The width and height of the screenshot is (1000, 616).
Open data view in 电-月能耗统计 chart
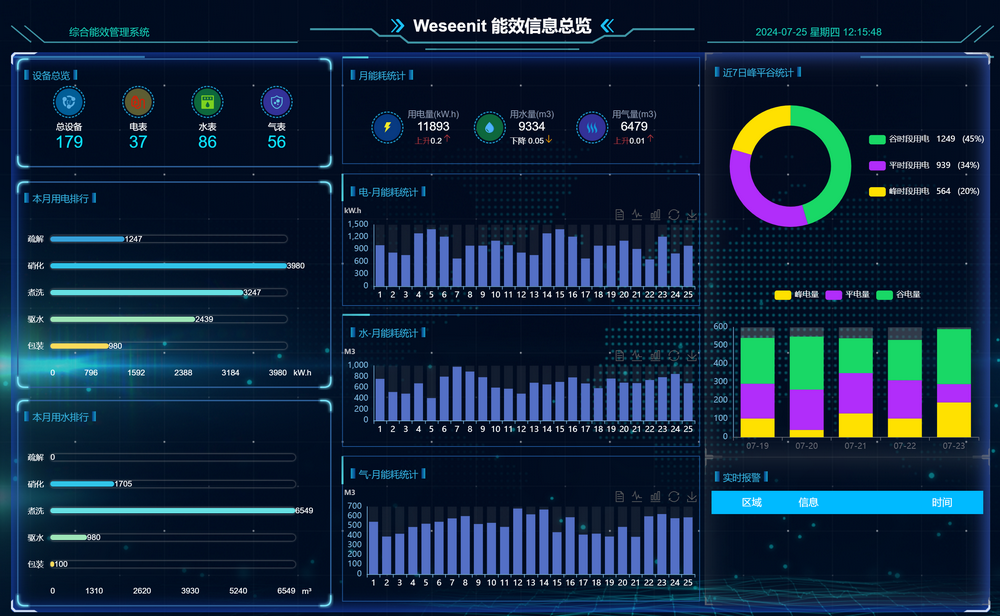pyautogui.click(x=620, y=215)
